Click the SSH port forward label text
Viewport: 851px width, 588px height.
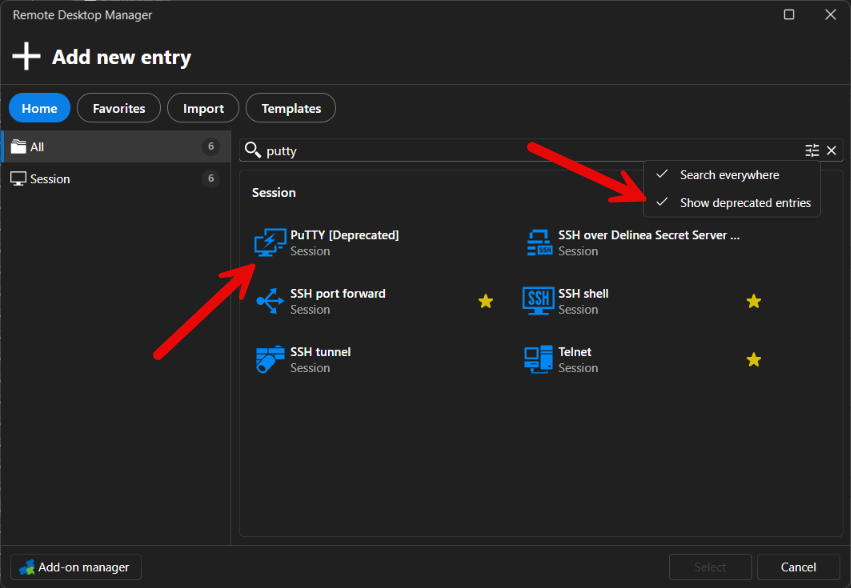(x=338, y=294)
